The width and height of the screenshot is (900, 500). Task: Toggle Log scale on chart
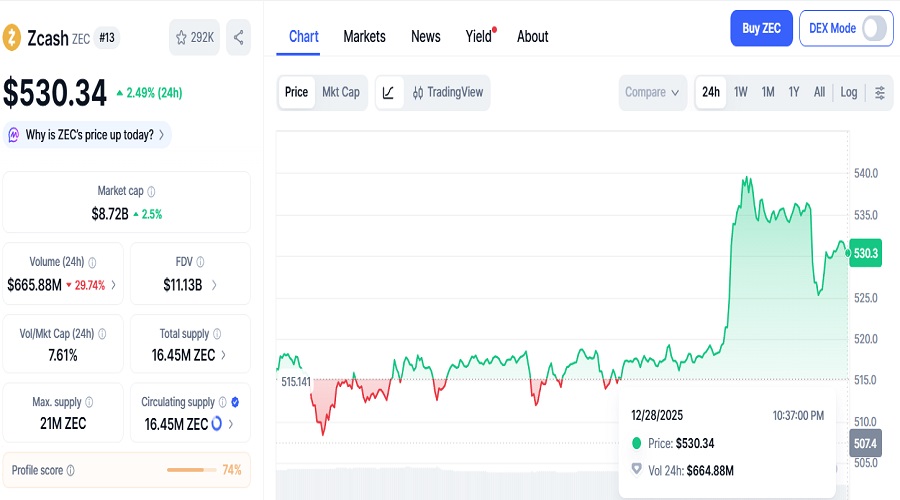pyautogui.click(x=848, y=92)
